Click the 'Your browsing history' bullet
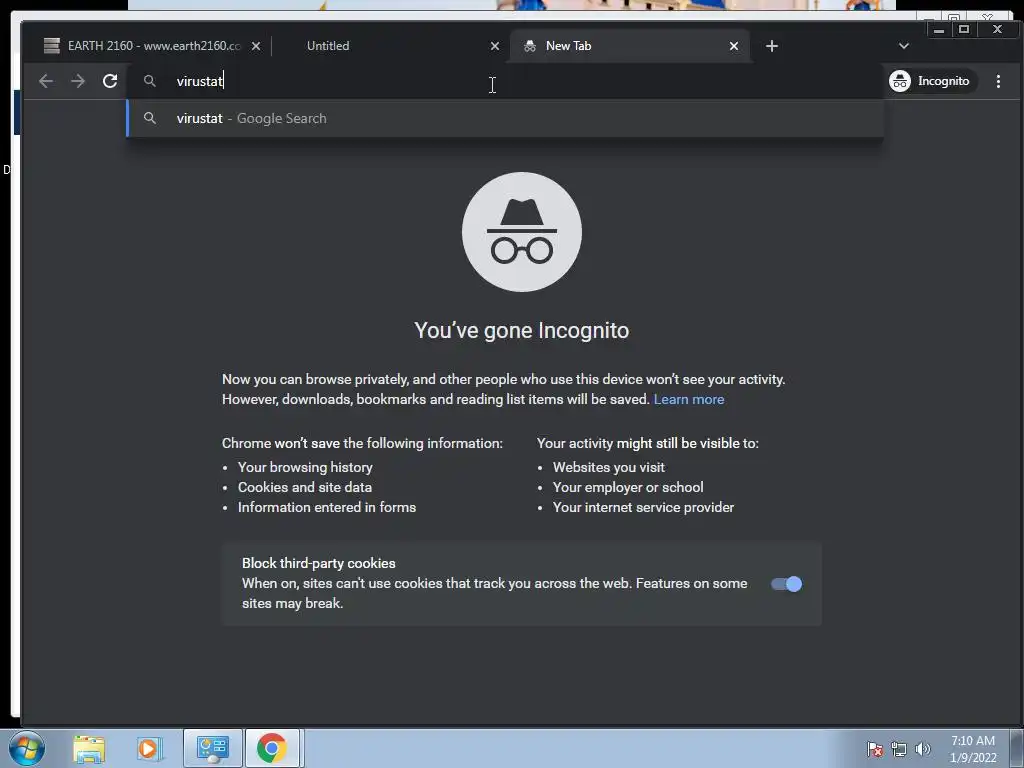 (x=305, y=467)
